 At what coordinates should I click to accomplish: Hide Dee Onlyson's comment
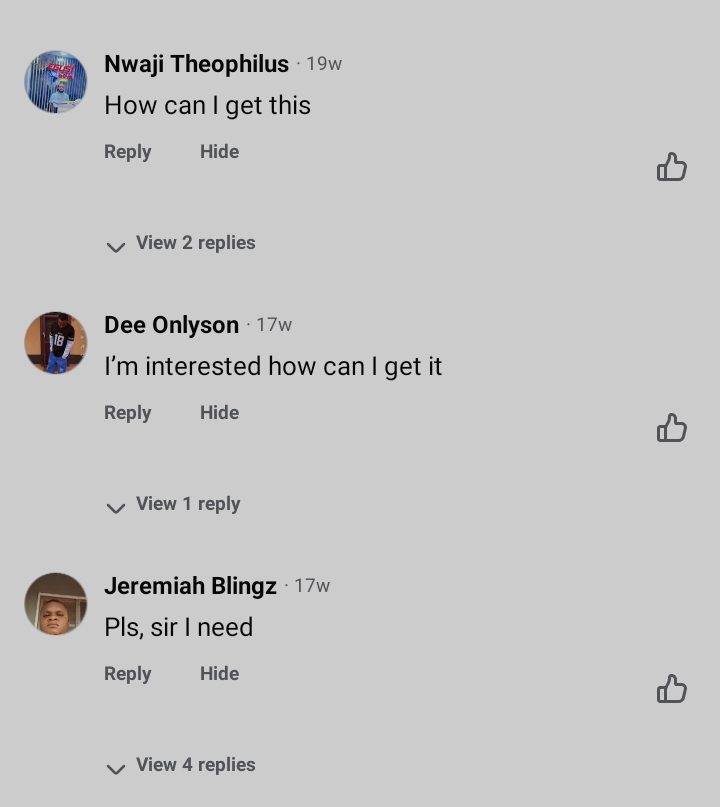pyautogui.click(x=219, y=413)
